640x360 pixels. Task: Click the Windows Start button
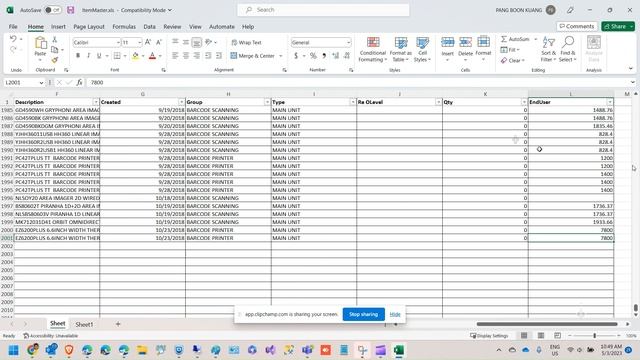pos(13,350)
